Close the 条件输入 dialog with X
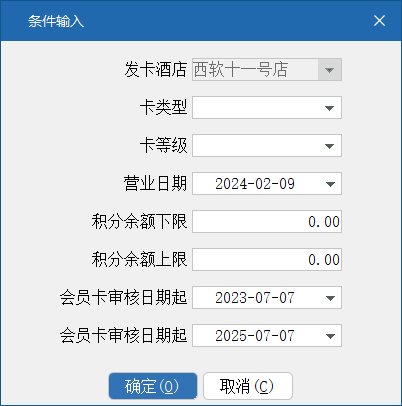Screen dimensions: 402x406 (379, 21)
